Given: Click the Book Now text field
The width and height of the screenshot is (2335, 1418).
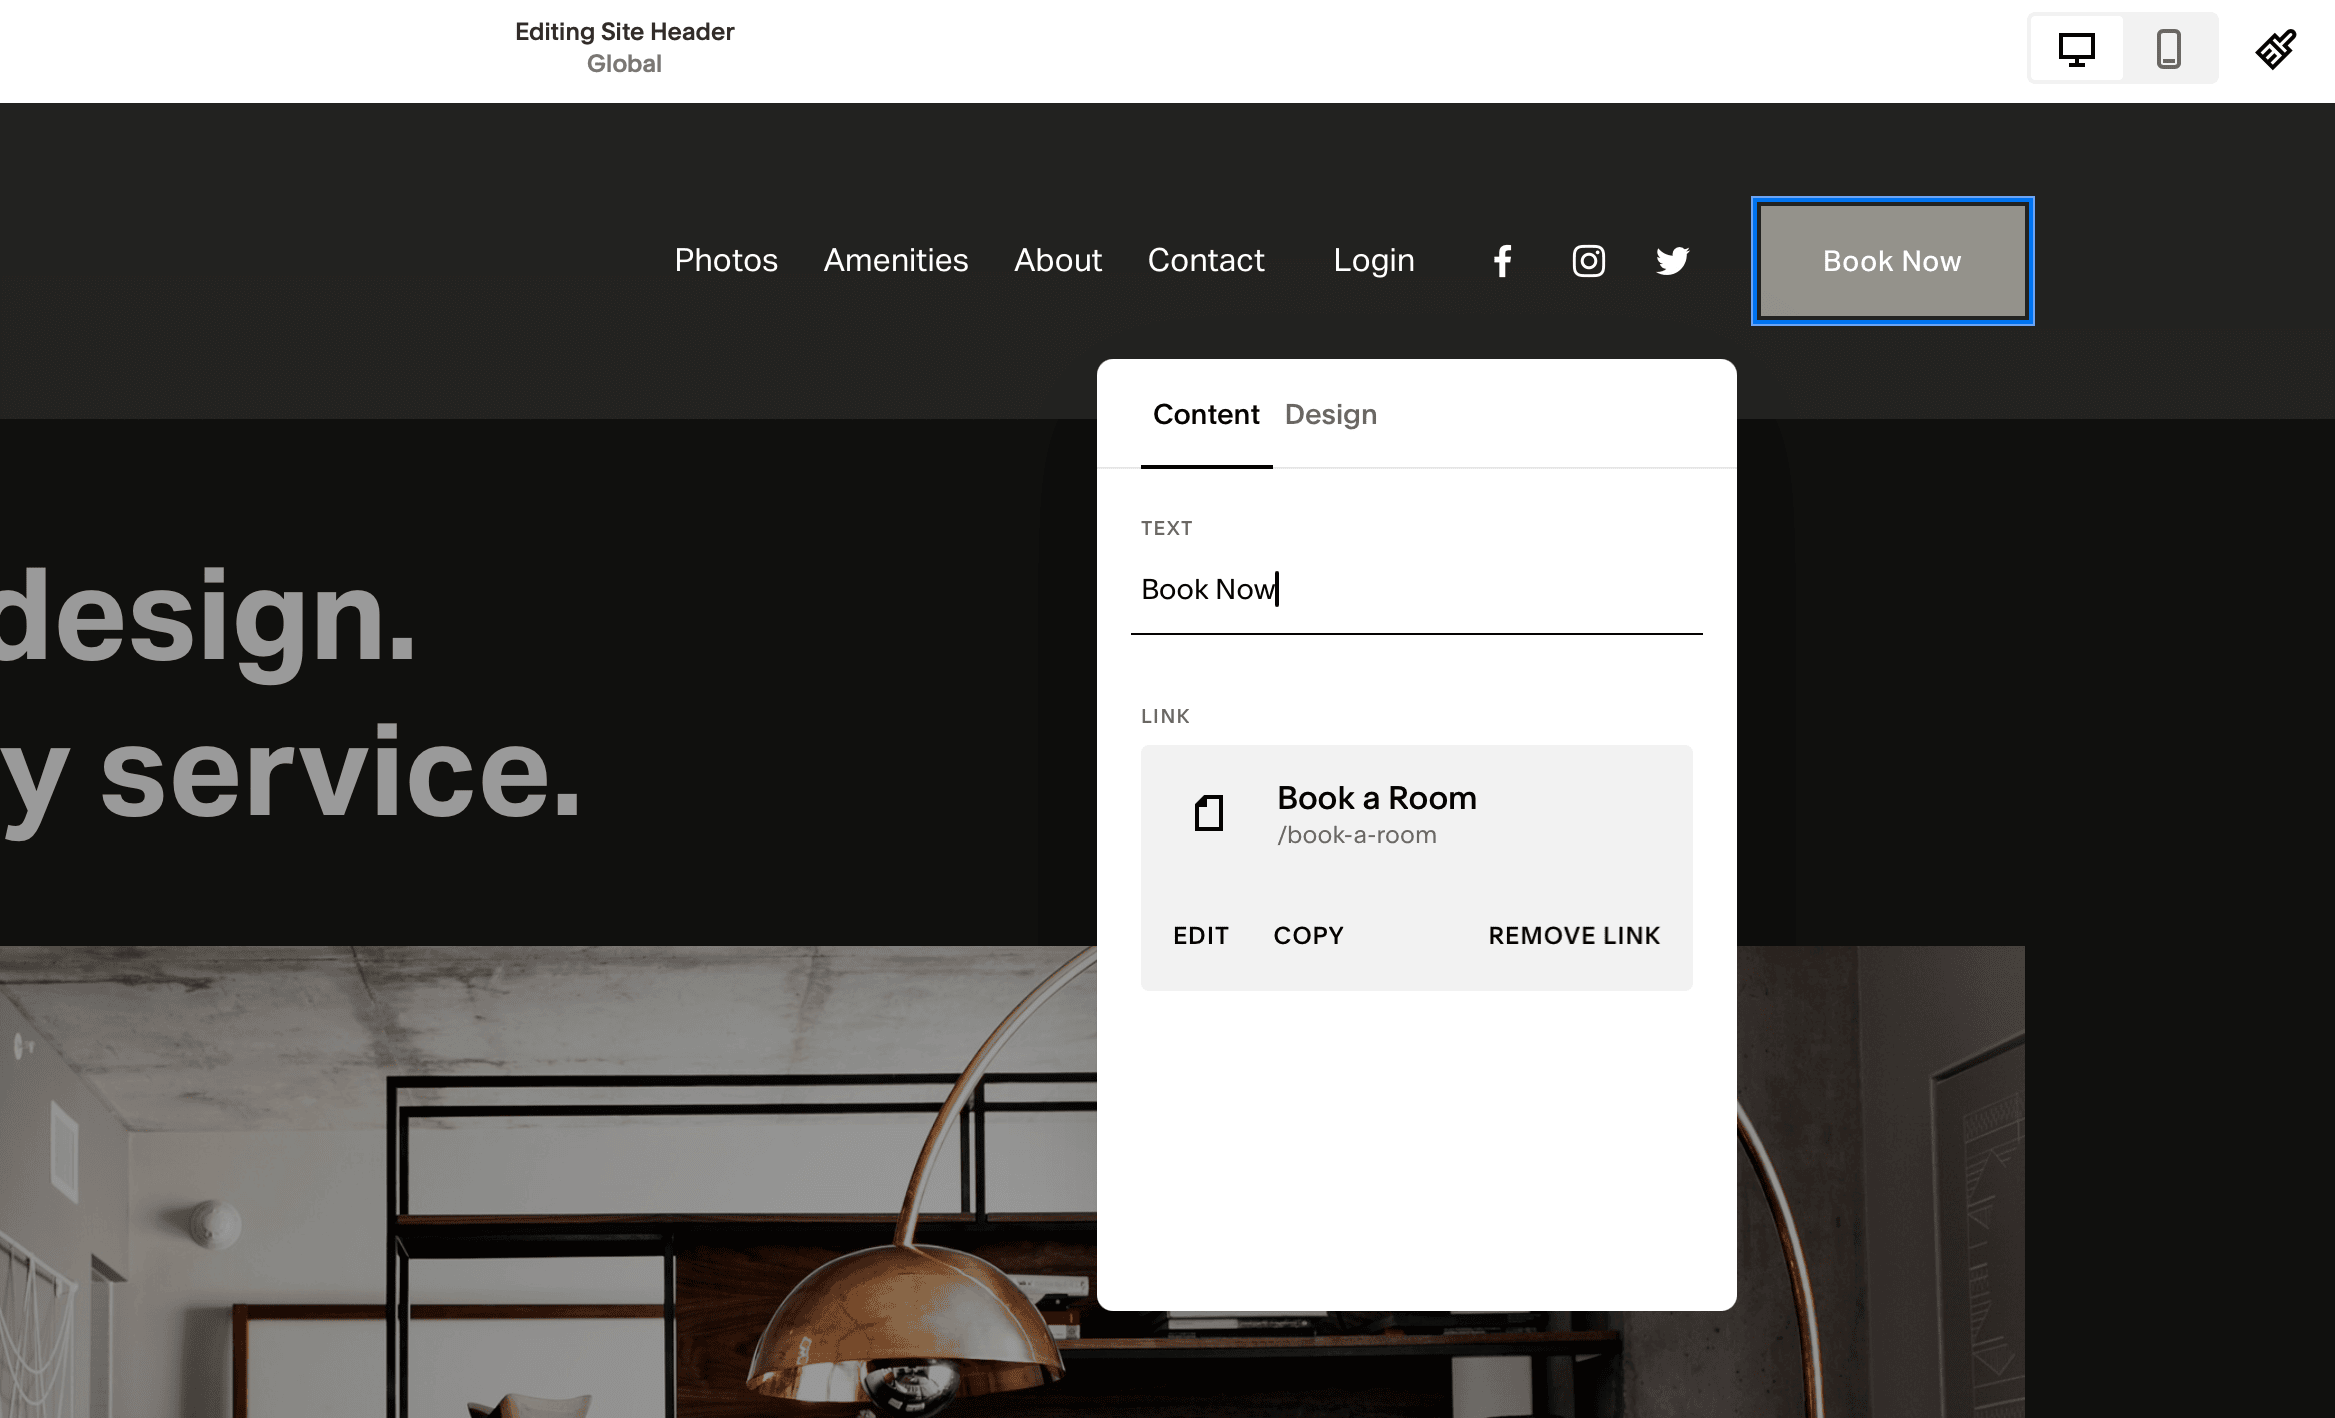Looking at the screenshot, I should point(1415,590).
